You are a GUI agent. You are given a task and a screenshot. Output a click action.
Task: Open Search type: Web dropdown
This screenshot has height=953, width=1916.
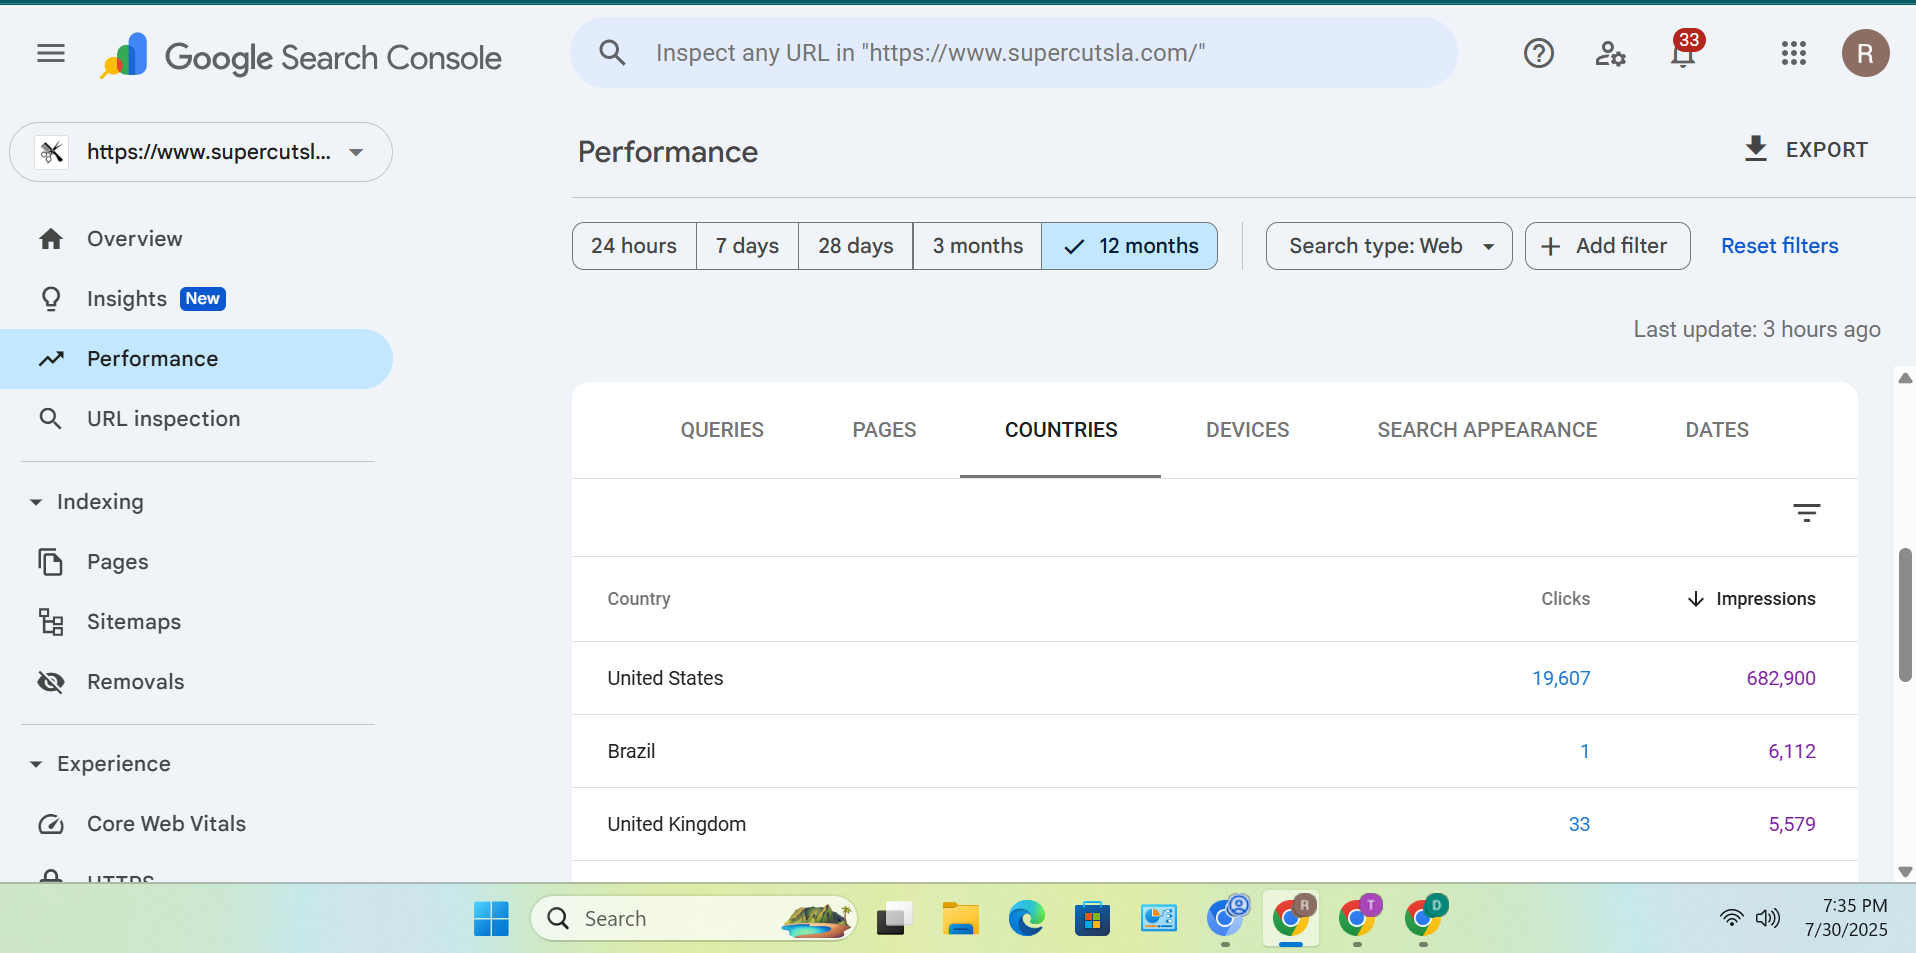1389,246
